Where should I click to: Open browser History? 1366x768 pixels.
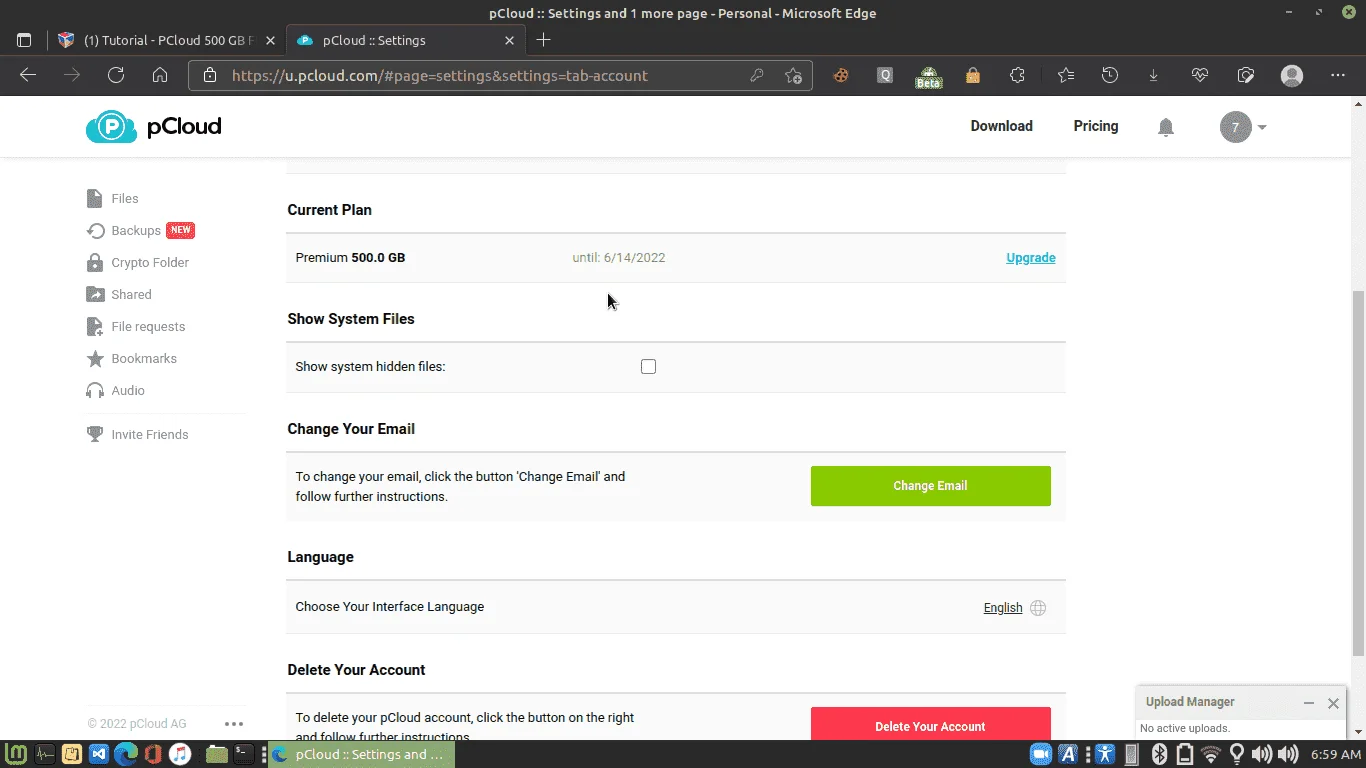click(1110, 75)
